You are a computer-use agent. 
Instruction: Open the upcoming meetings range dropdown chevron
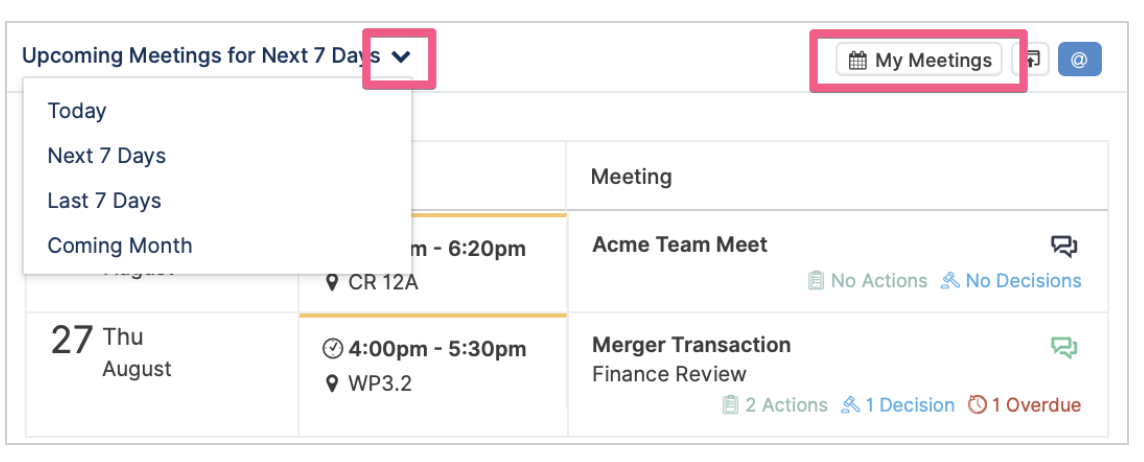point(401,57)
